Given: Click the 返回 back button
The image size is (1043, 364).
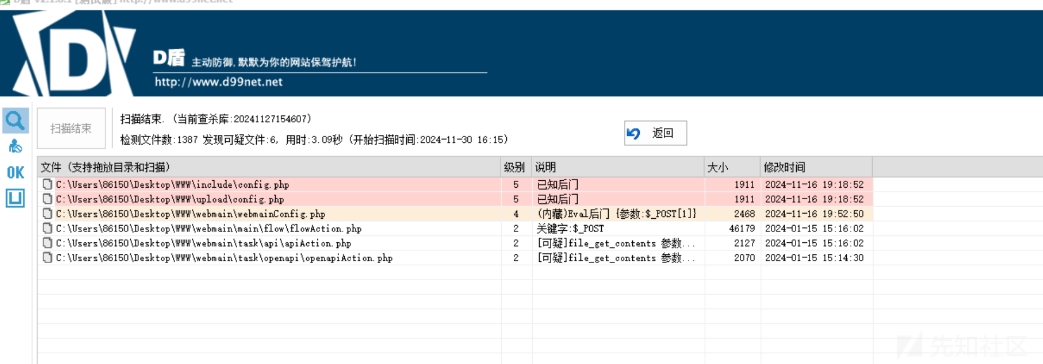Looking at the screenshot, I should pyautogui.click(x=655, y=133).
